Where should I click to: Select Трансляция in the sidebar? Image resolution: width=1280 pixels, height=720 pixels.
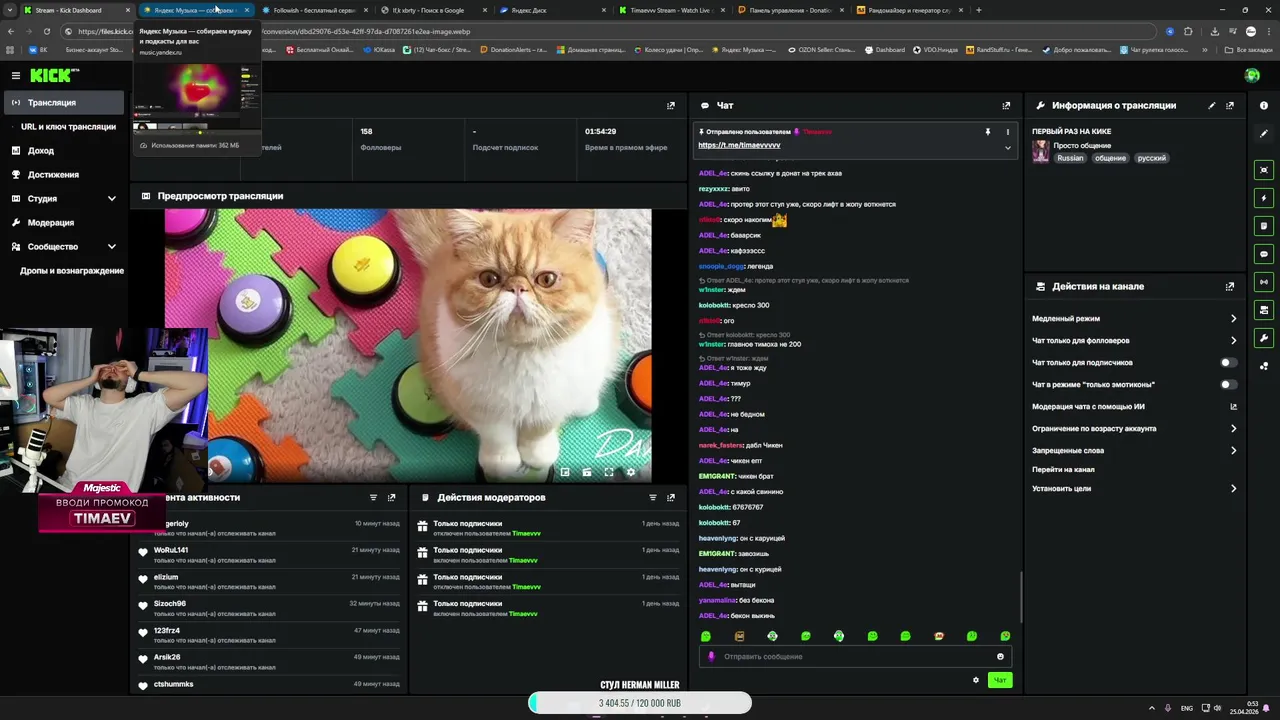click(x=64, y=102)
